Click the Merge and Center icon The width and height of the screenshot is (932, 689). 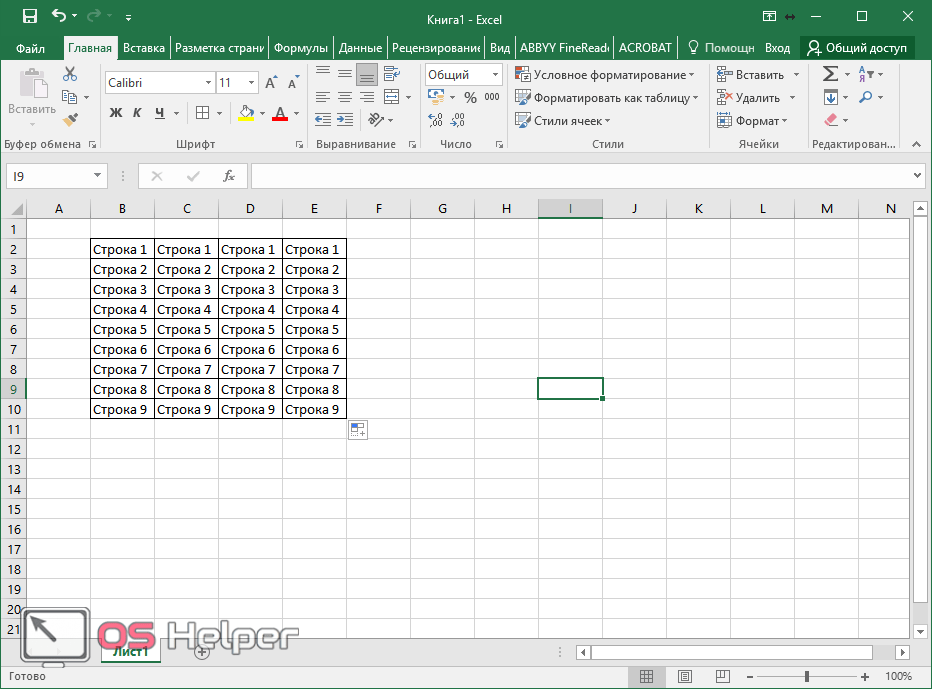click(x=391, y=98)
